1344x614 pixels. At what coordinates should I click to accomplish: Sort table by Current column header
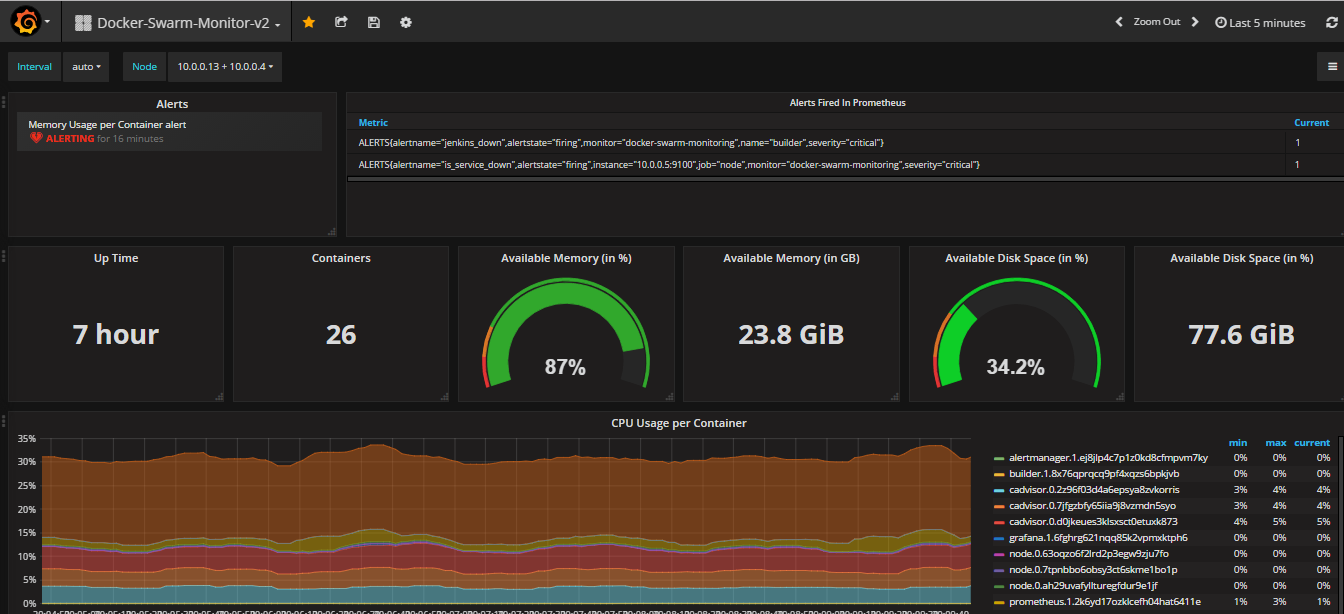1312,123
